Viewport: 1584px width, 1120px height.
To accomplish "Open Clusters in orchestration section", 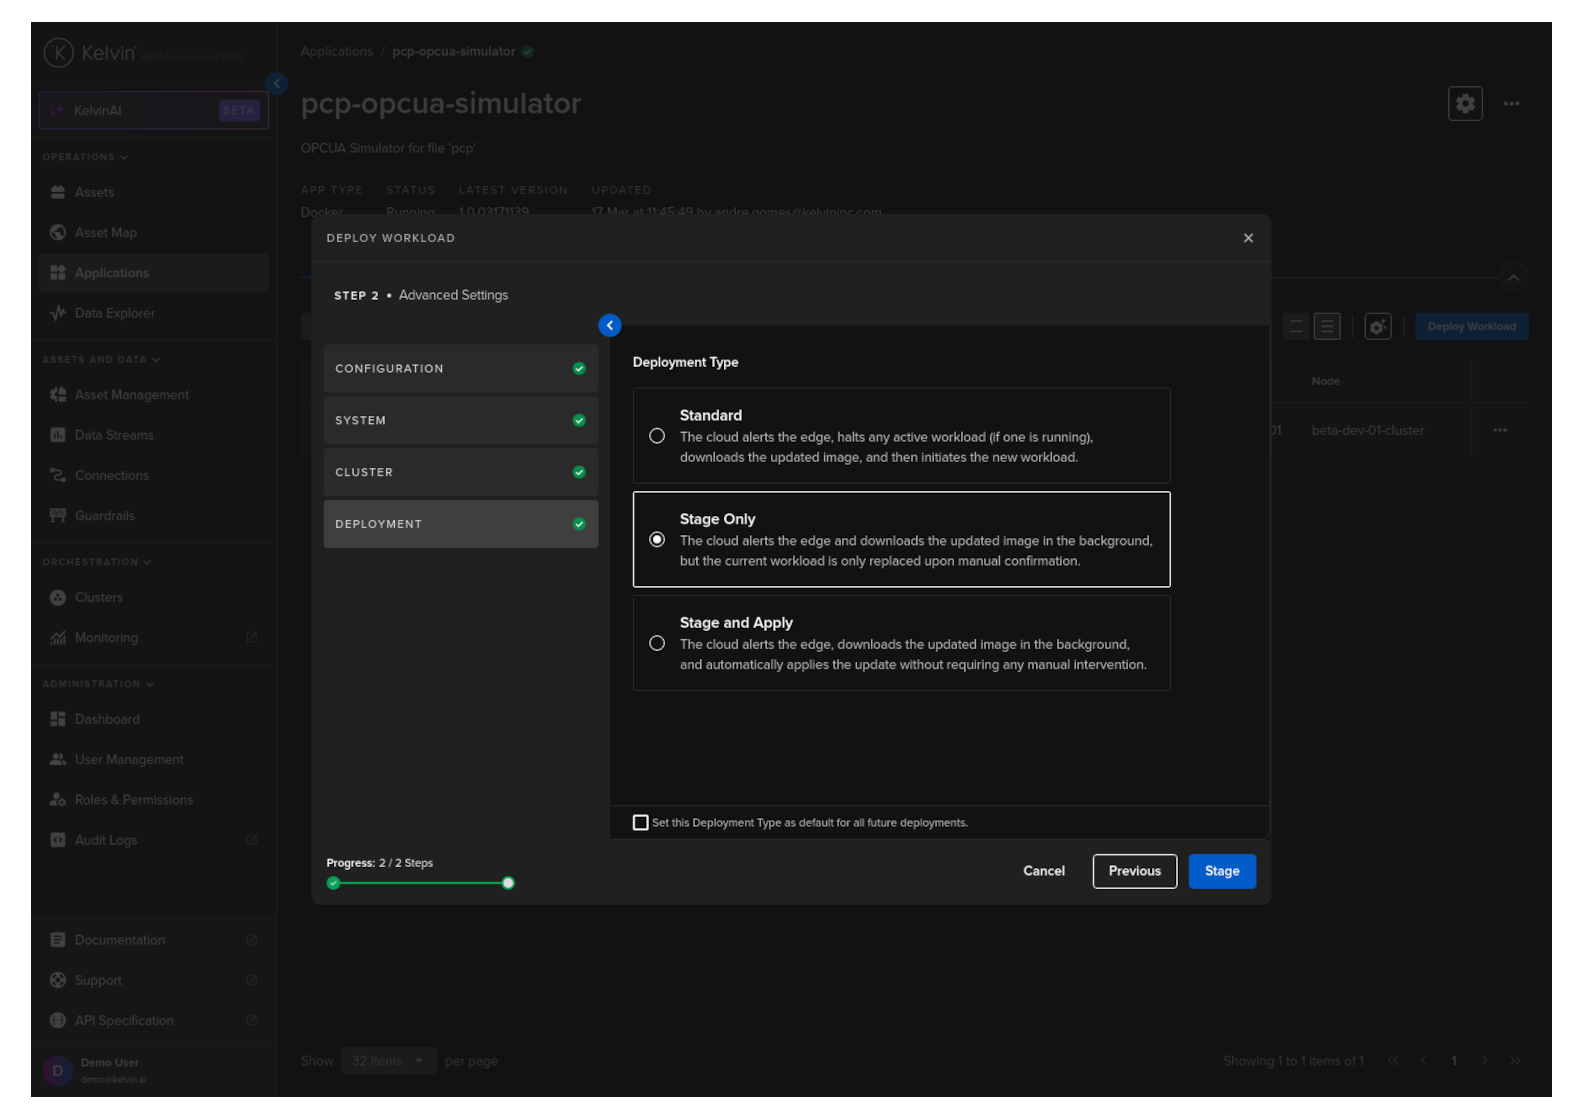I will click(98, 597).
